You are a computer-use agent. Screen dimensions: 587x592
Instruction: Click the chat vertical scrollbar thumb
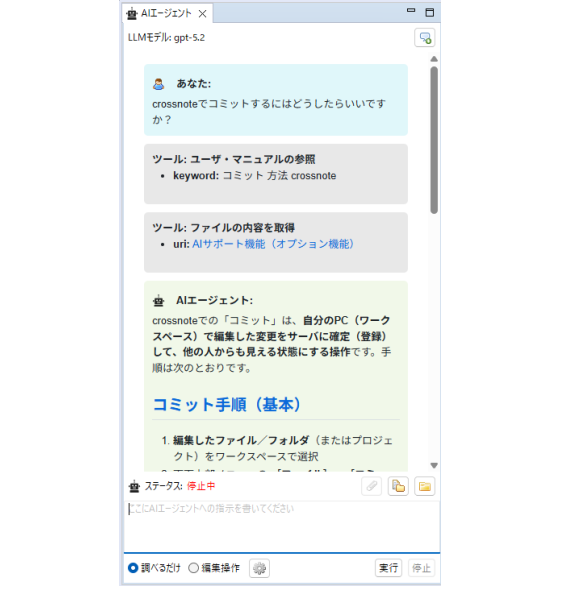point(434,140)
